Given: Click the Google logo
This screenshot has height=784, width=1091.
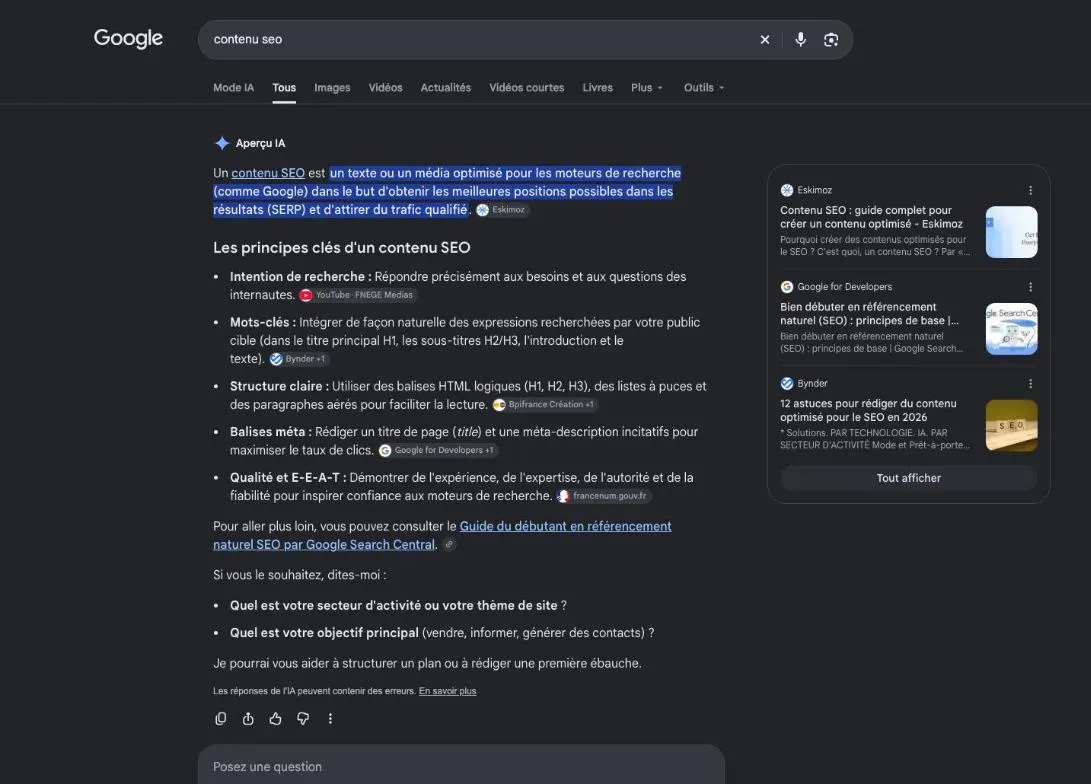Looking at the screenshot, I should pyautogui.click(x=128, y=38).
